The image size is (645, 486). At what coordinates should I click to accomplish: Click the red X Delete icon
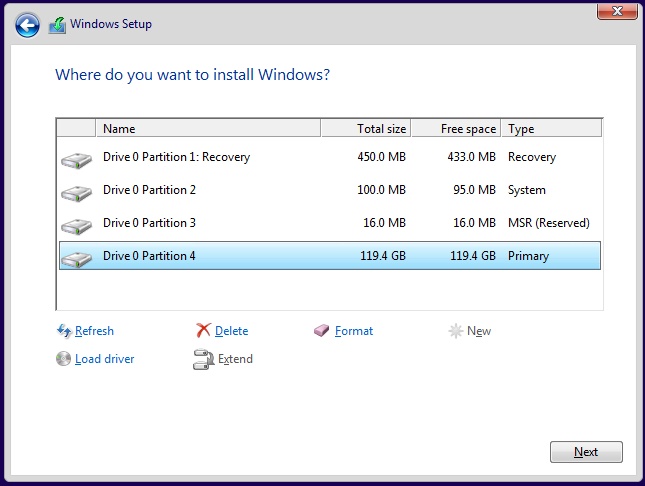click(x=203, y=330)
